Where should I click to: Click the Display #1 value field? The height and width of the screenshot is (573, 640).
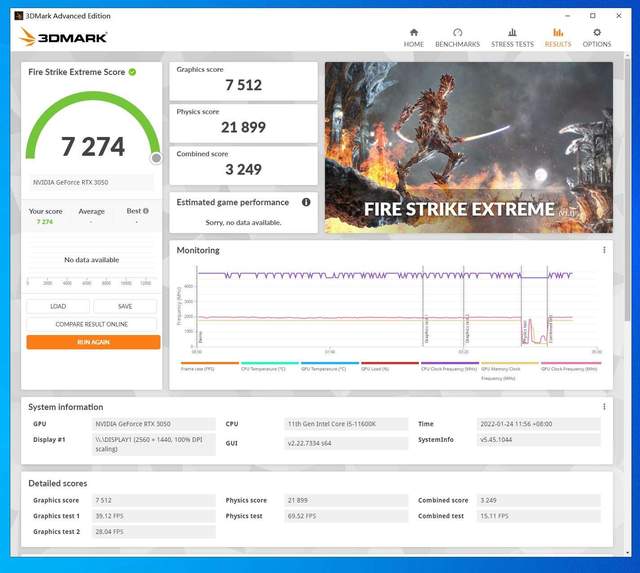[x=153, y=444]
